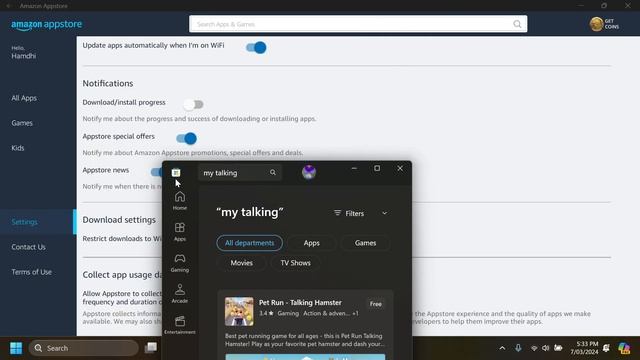This screenshot has width=640, height=360.
Task: Click the Notifications section heading
Action: point(108,83)
